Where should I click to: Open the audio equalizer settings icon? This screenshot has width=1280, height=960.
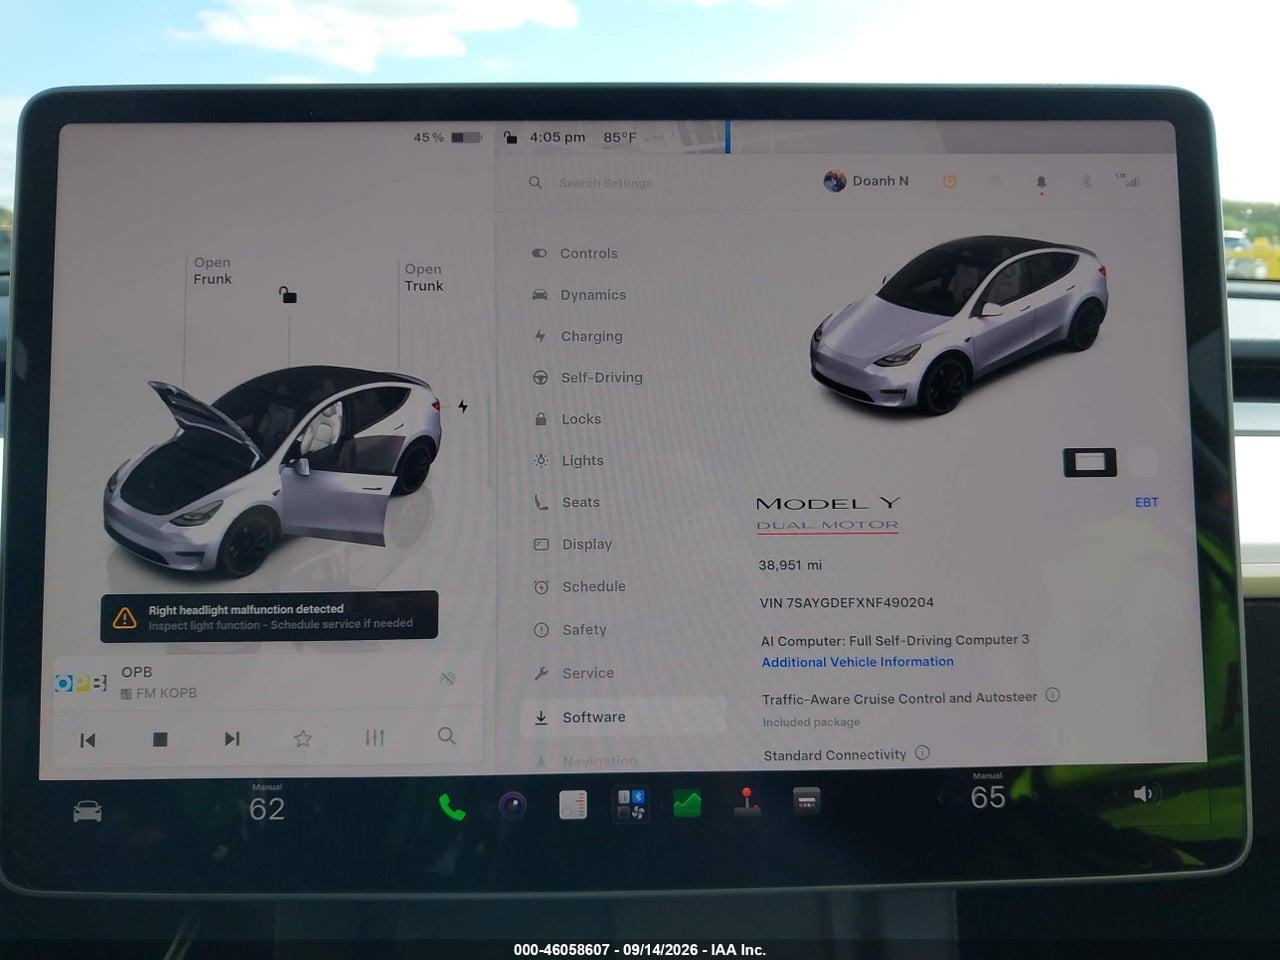pyautogui.click(x=375, y=738)
